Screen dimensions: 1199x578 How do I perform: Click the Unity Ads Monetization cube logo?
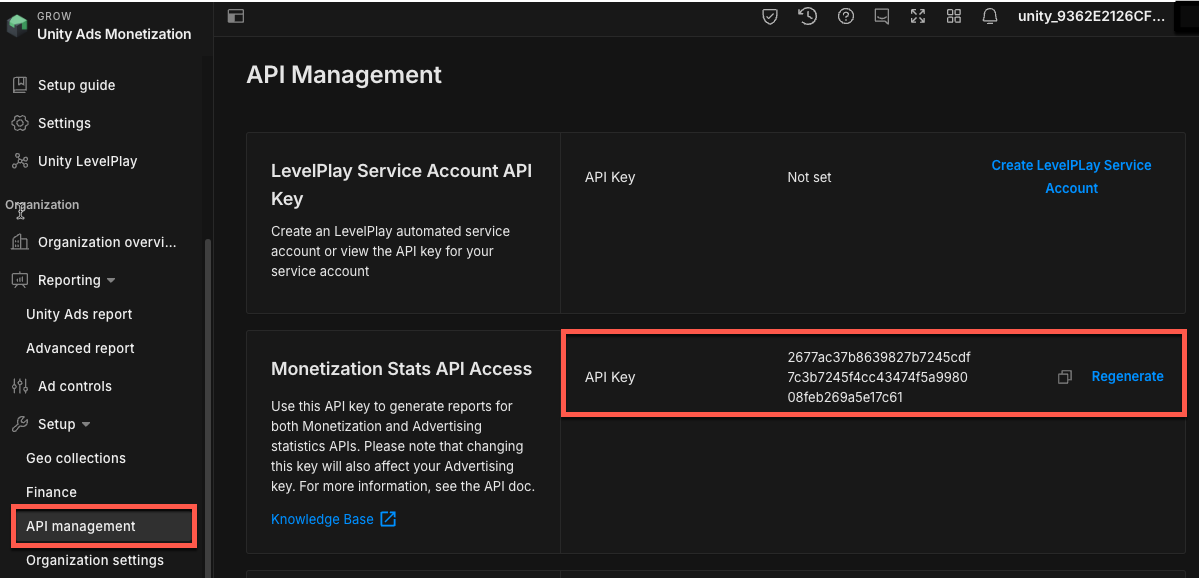[17, 26]
